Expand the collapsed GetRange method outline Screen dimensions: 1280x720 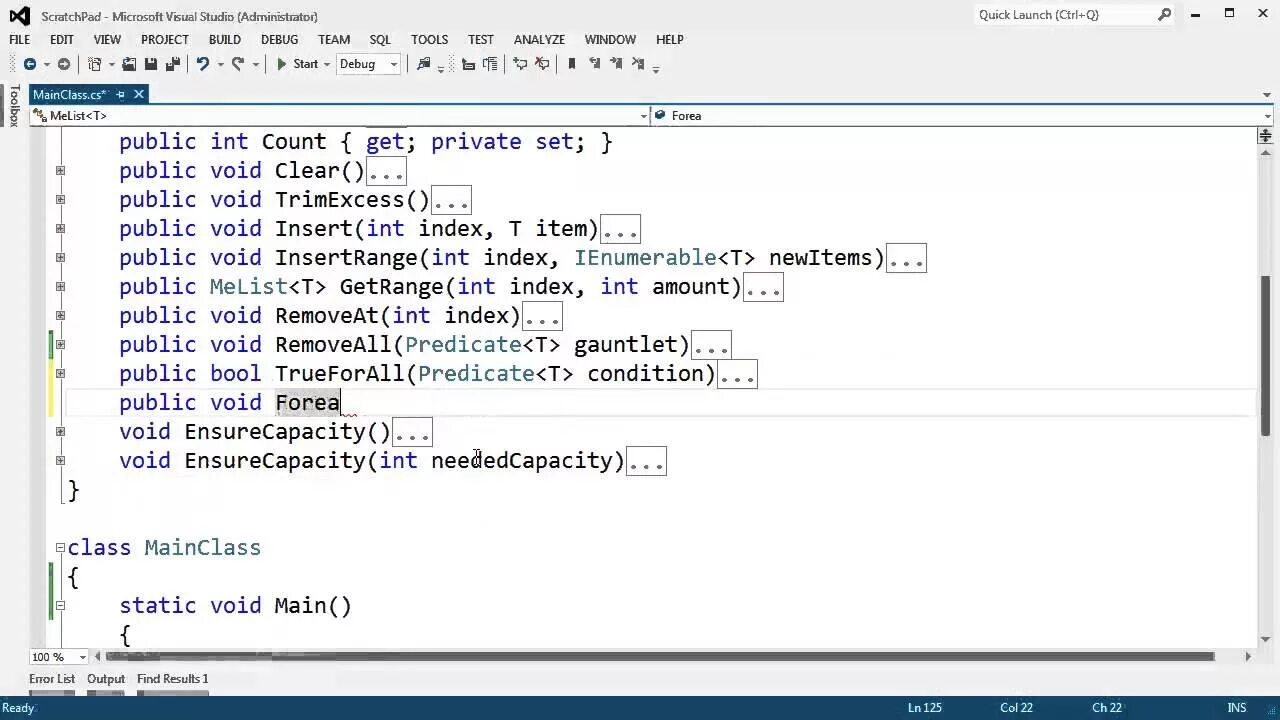tap(60, 286)
